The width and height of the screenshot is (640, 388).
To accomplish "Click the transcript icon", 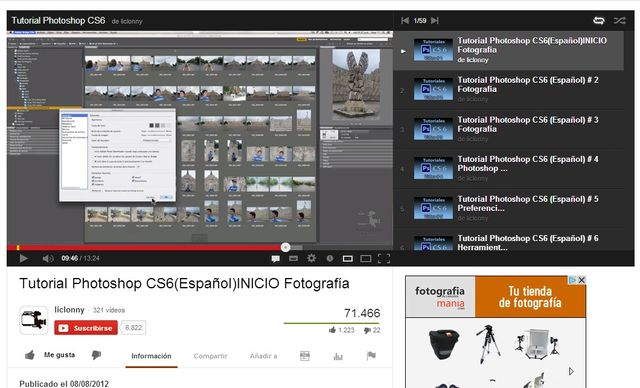I will tap(304, 356).
